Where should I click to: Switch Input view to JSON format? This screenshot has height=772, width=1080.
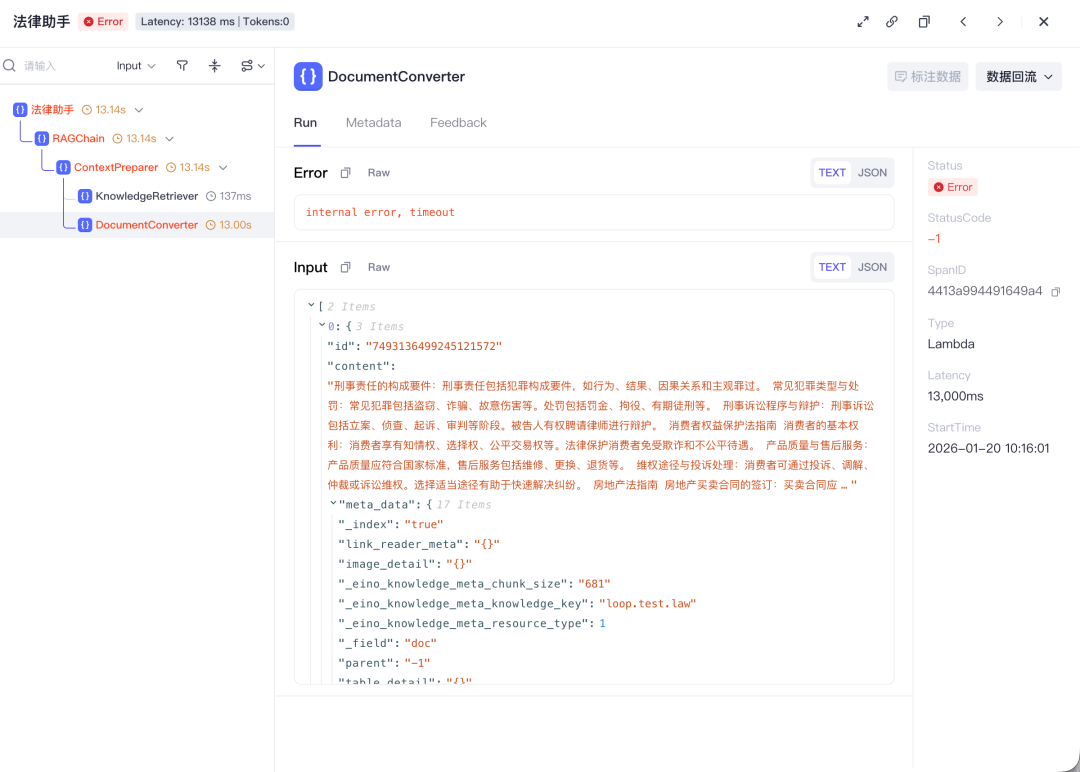tap(872, 267)
